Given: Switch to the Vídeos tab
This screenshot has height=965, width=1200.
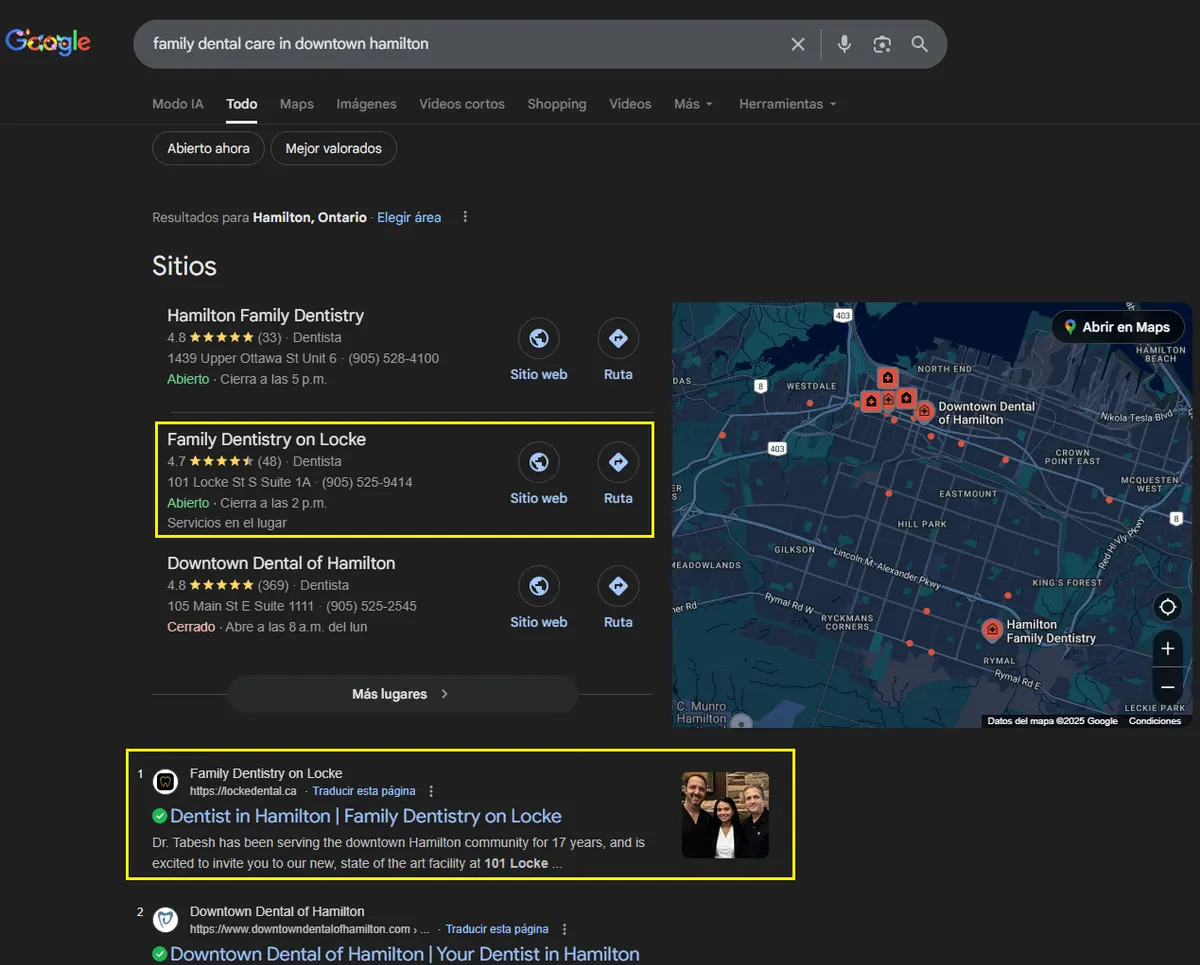Looking at the screenshot, I should point(630,104).
